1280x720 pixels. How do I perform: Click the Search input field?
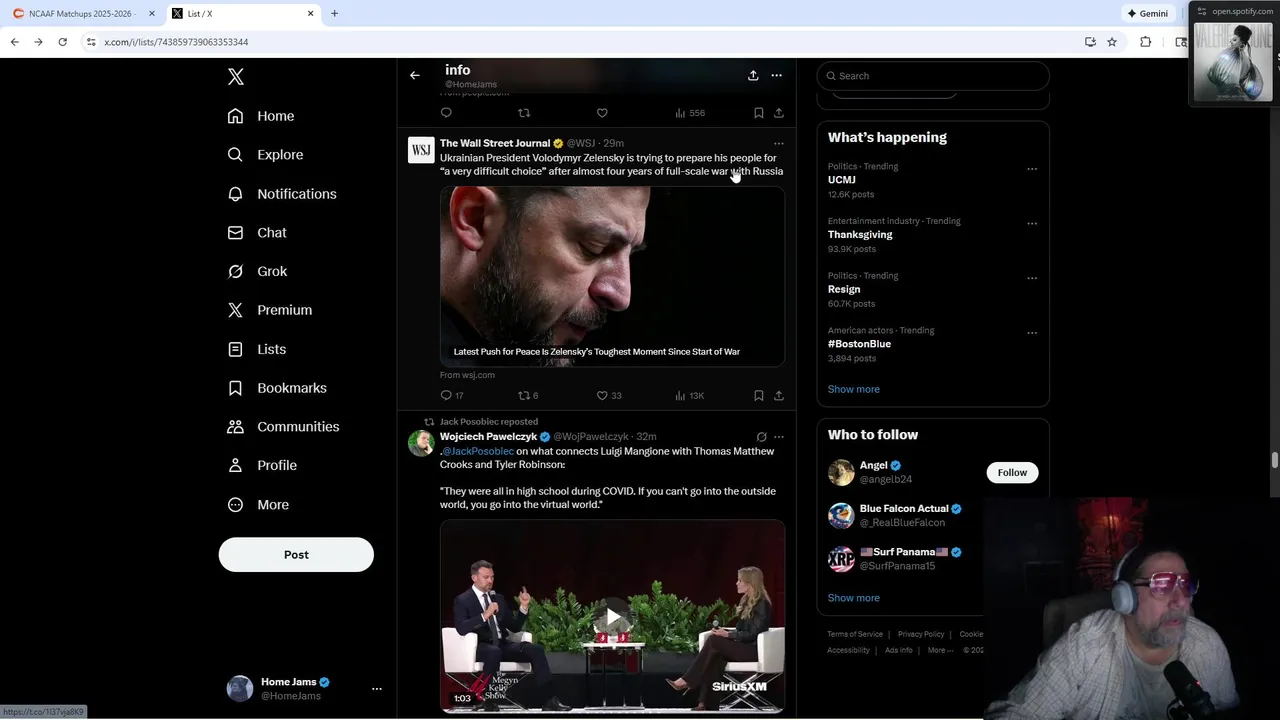point(933,76)
